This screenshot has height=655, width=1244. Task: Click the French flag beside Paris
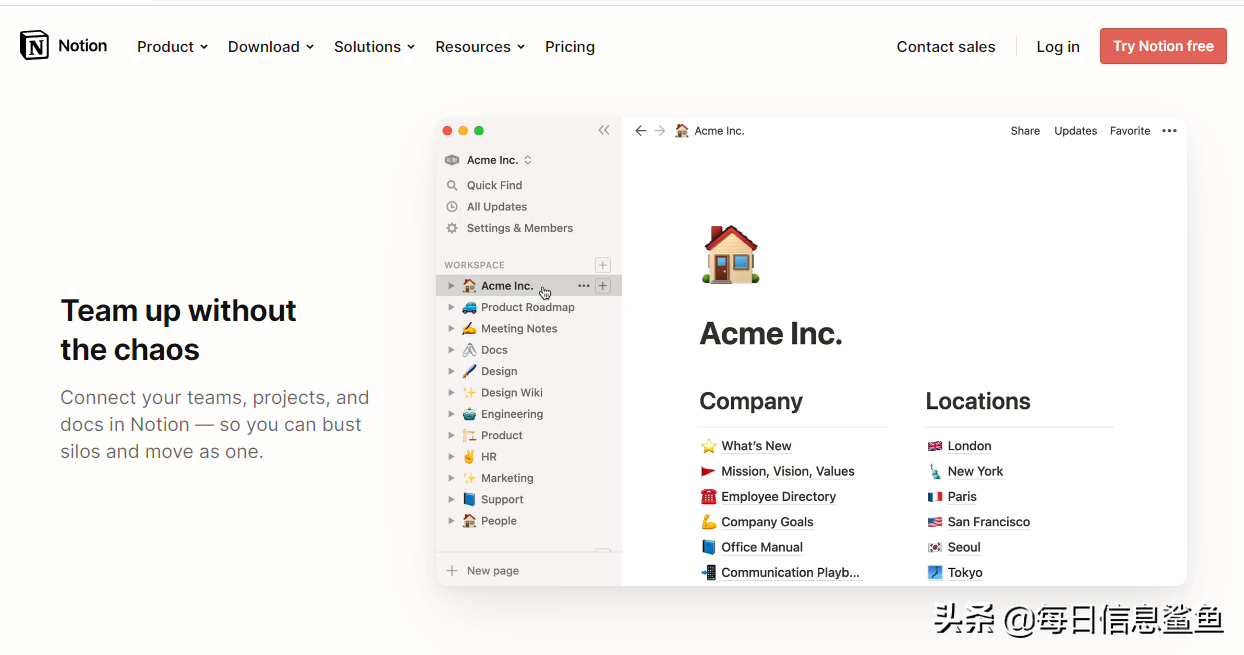pos(935,497)
